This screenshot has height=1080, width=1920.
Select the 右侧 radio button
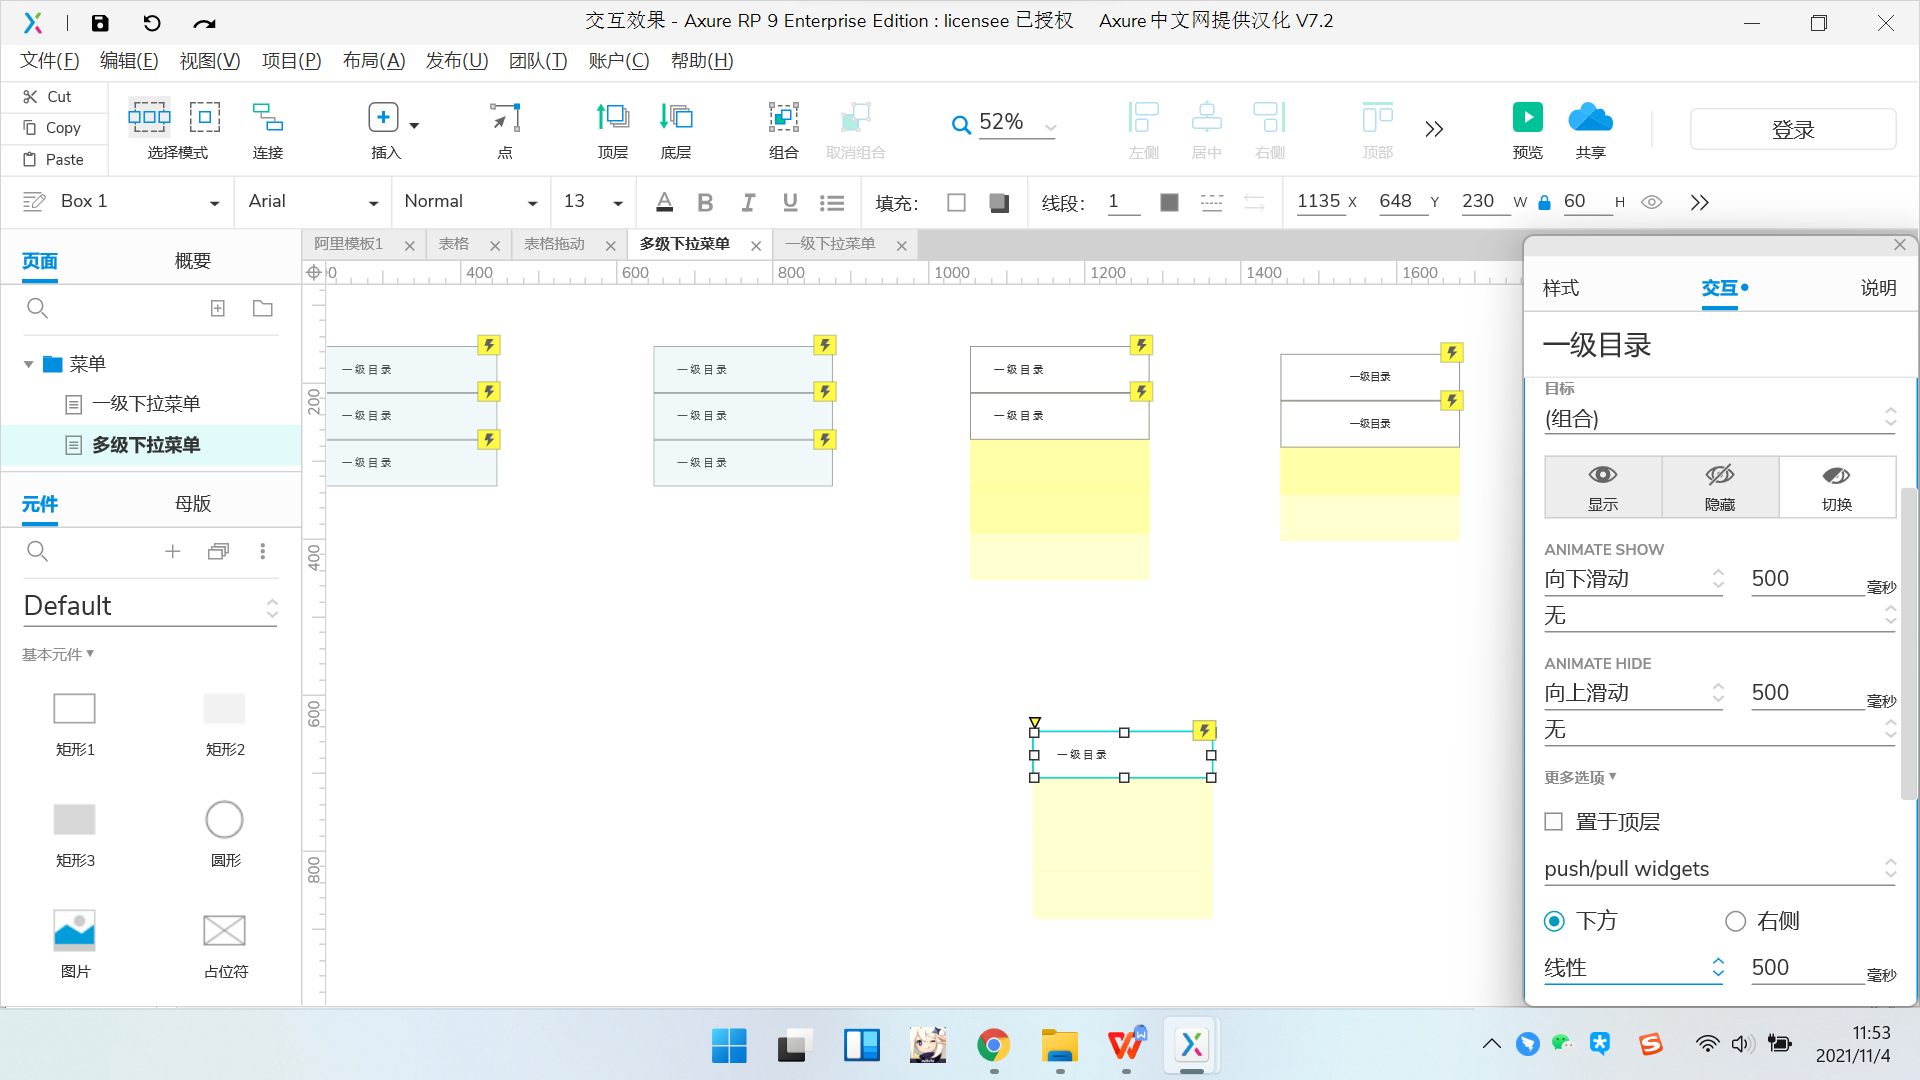tap(1735, 921)
